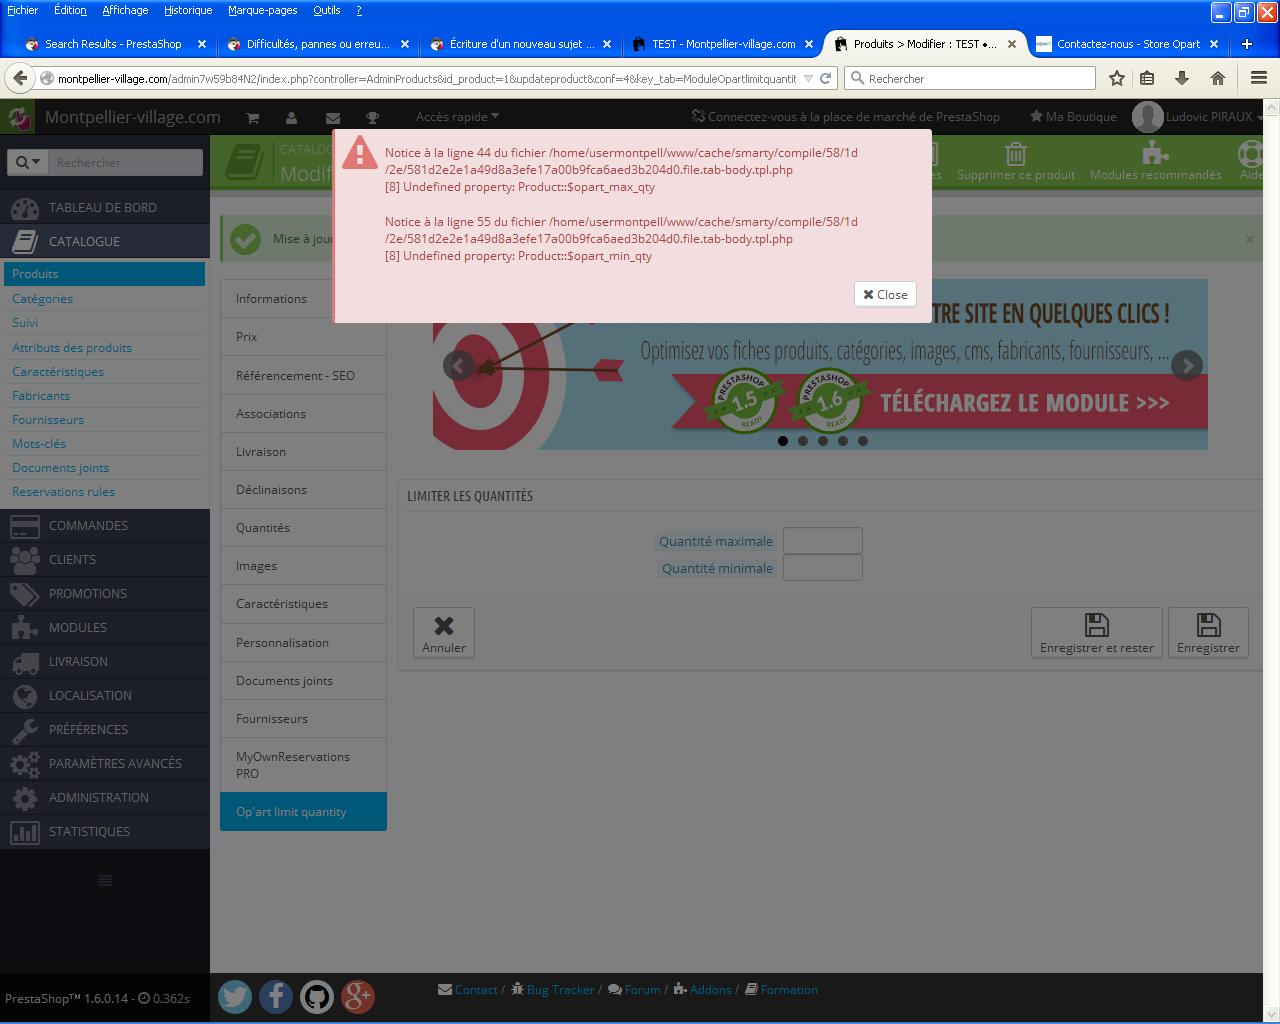Close the error notice dialog

[885, 294]
